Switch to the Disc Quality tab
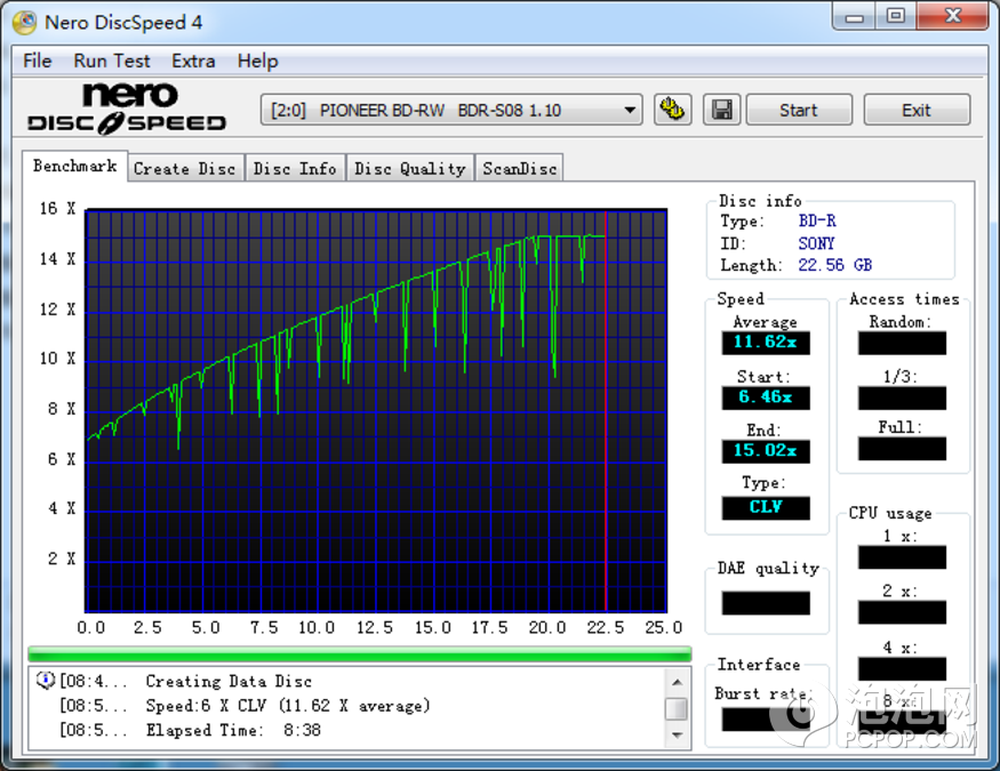 [x=410, y=168]
